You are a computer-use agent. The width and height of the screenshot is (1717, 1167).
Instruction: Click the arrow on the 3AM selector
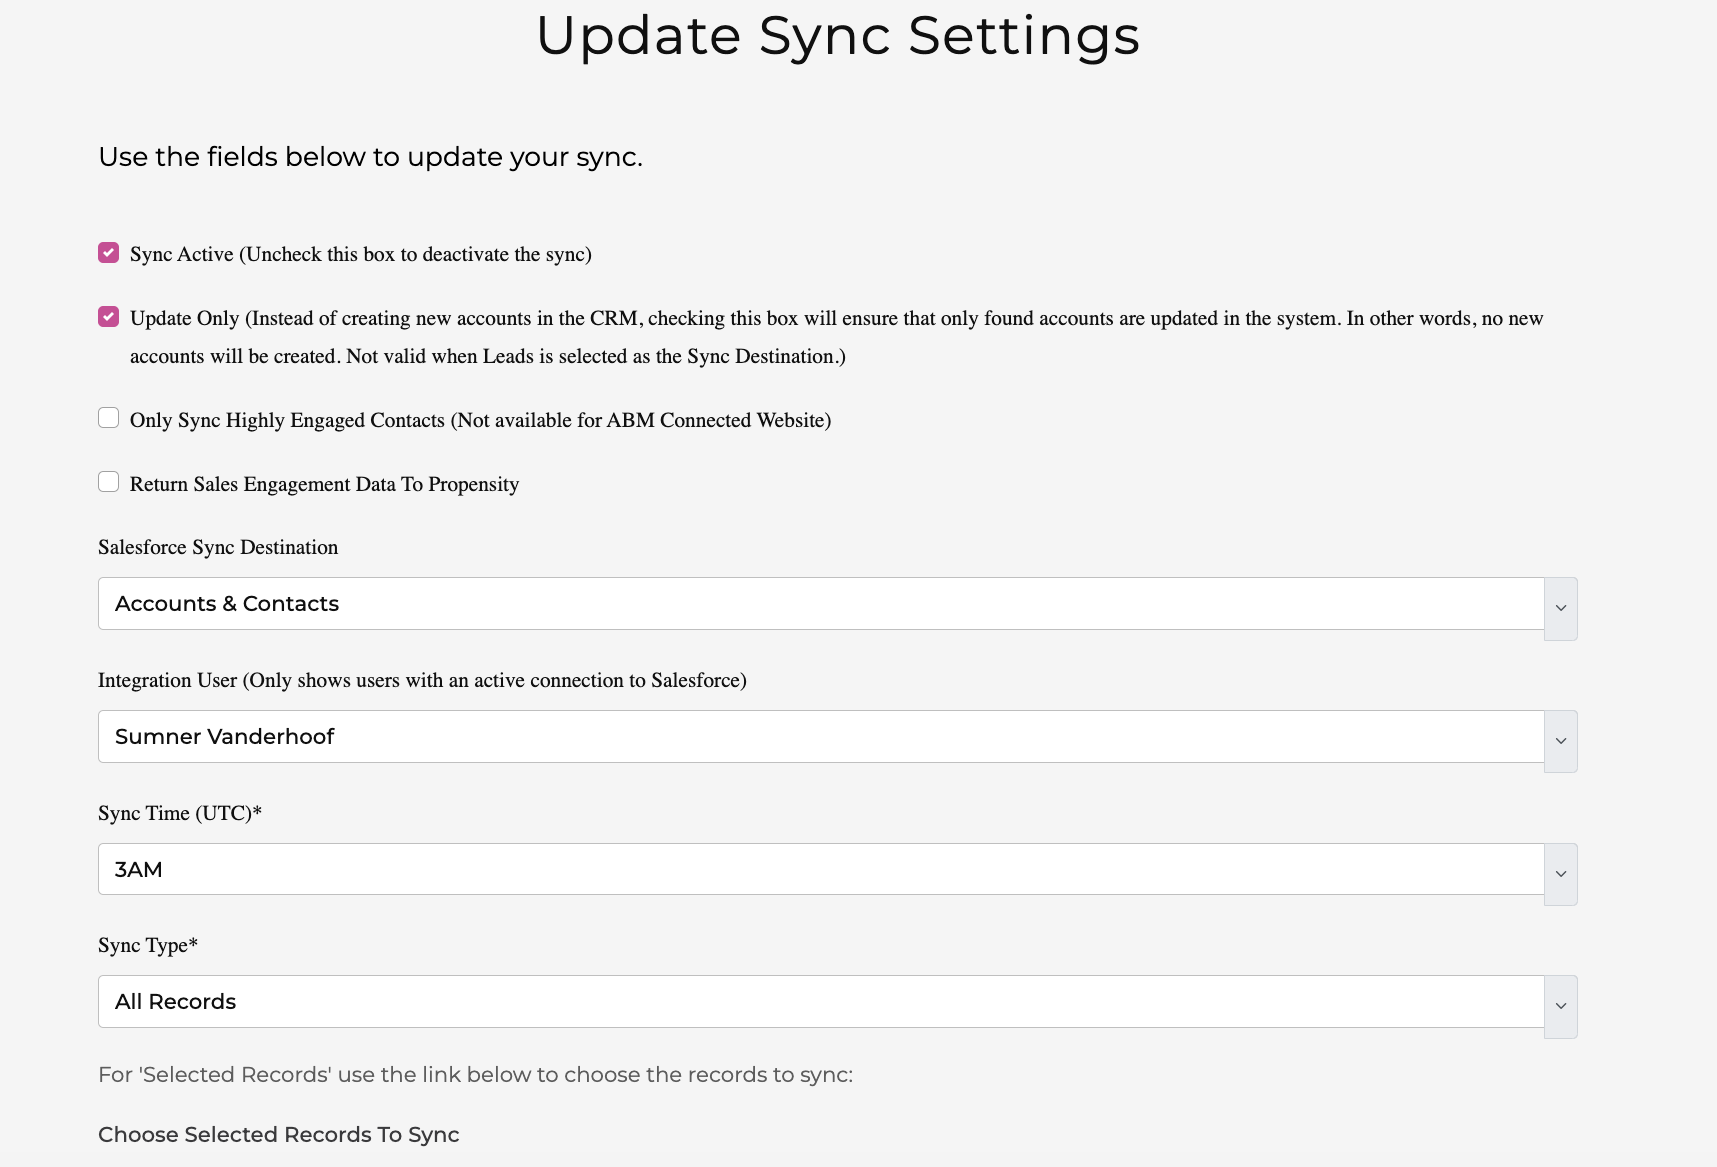click(x=1559, y=873)
